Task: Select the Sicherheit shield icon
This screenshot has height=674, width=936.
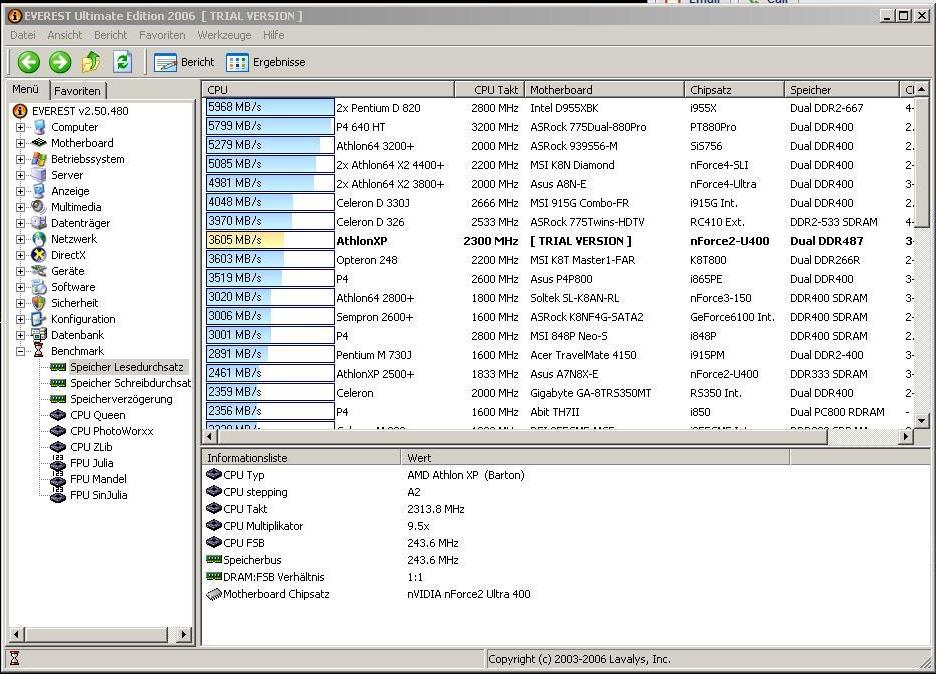Action: pos(39,303)
